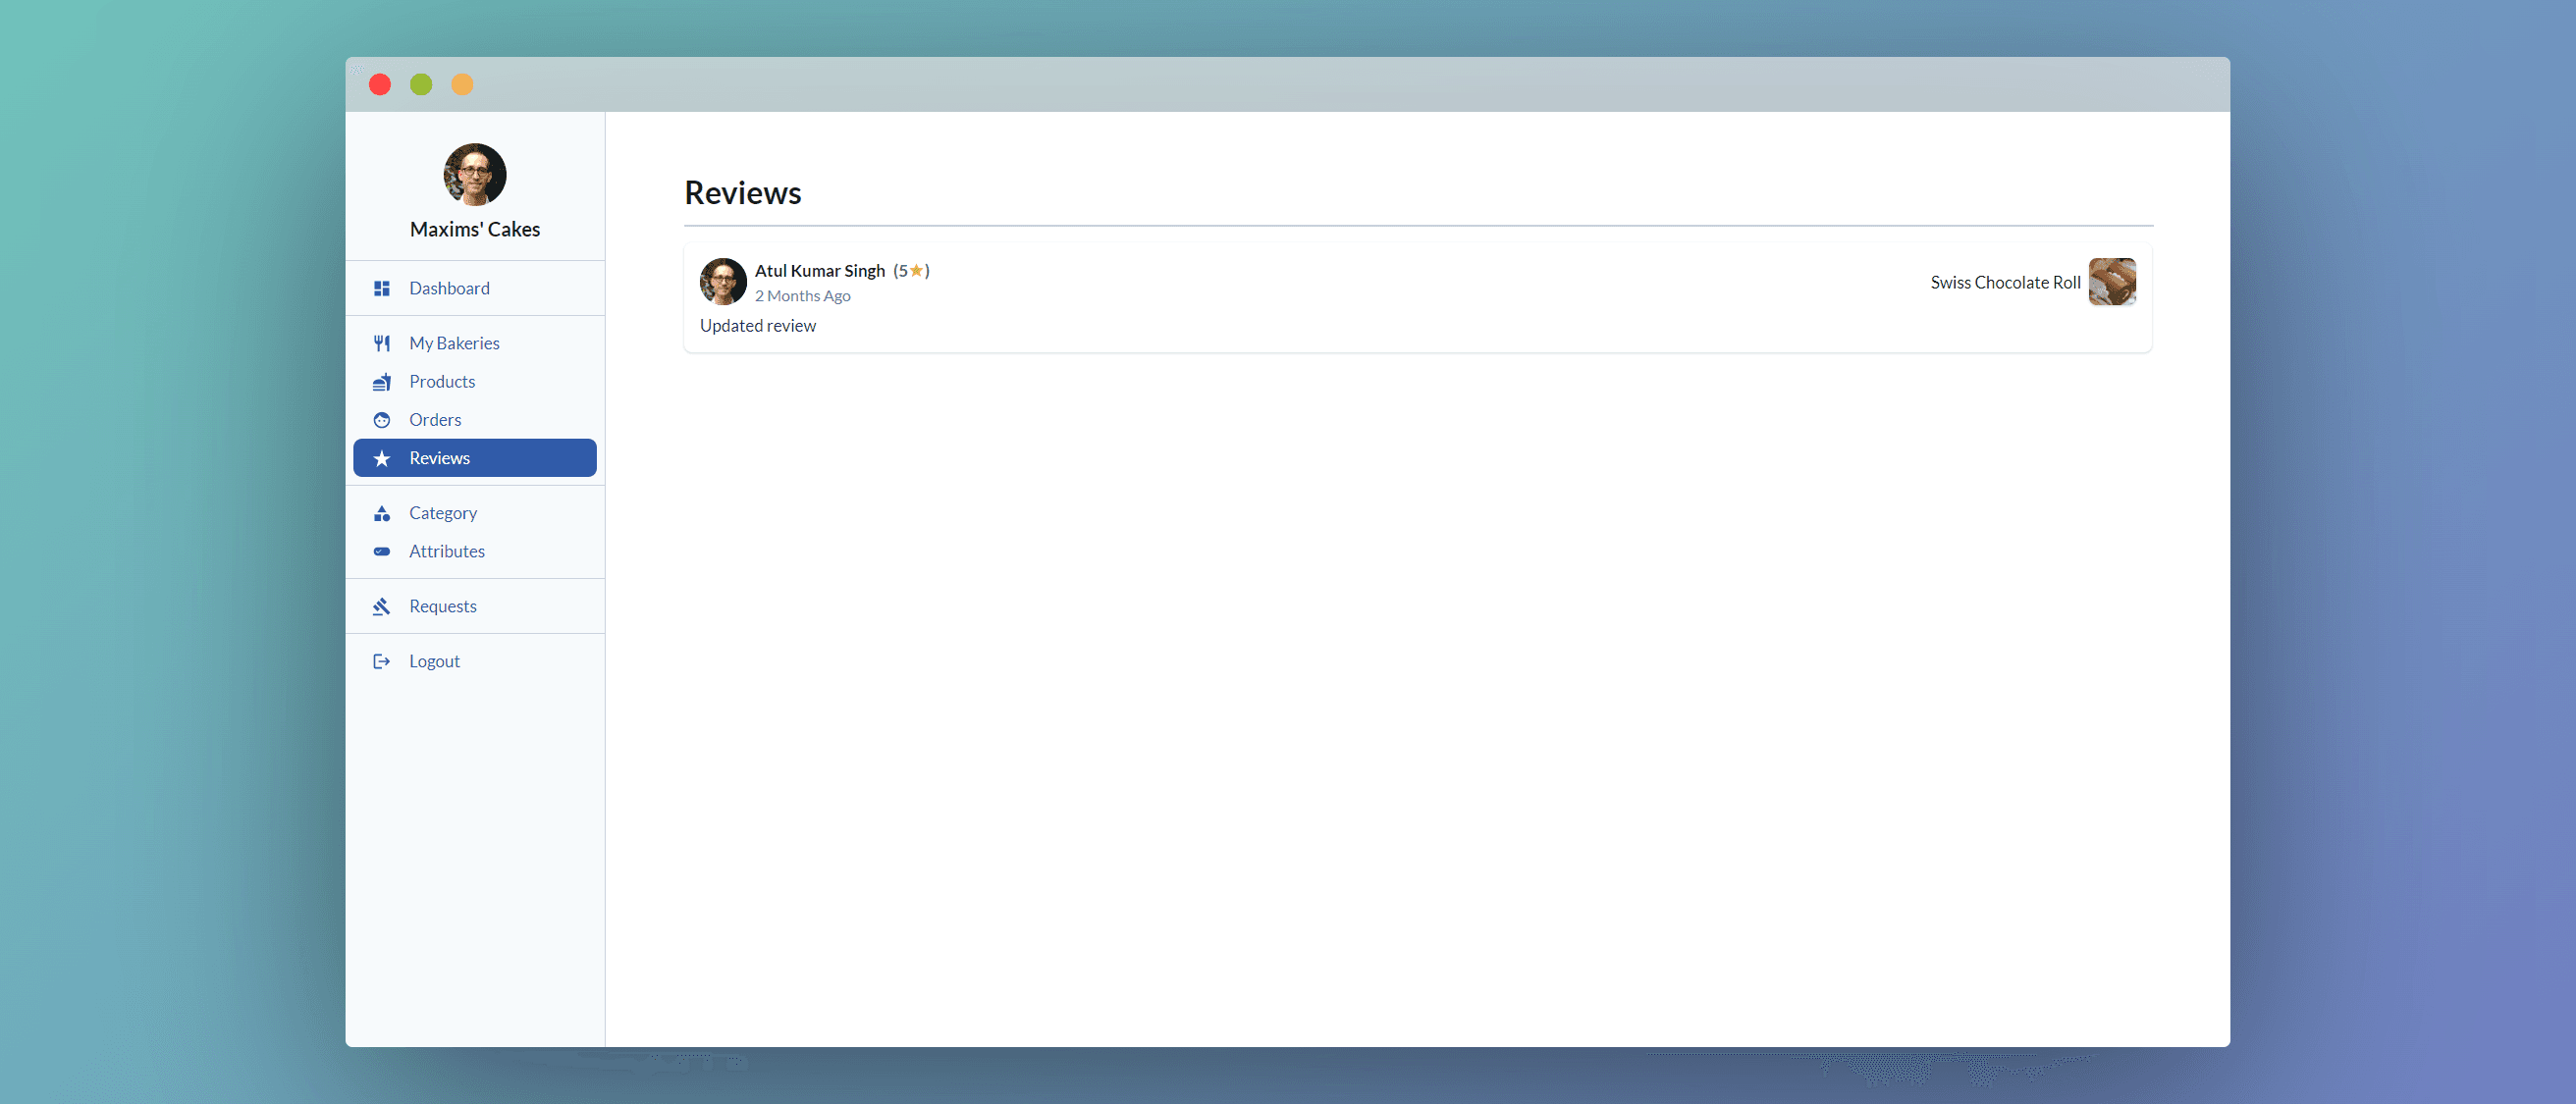
Task: Click the Logout link
Action: point(434,661)
